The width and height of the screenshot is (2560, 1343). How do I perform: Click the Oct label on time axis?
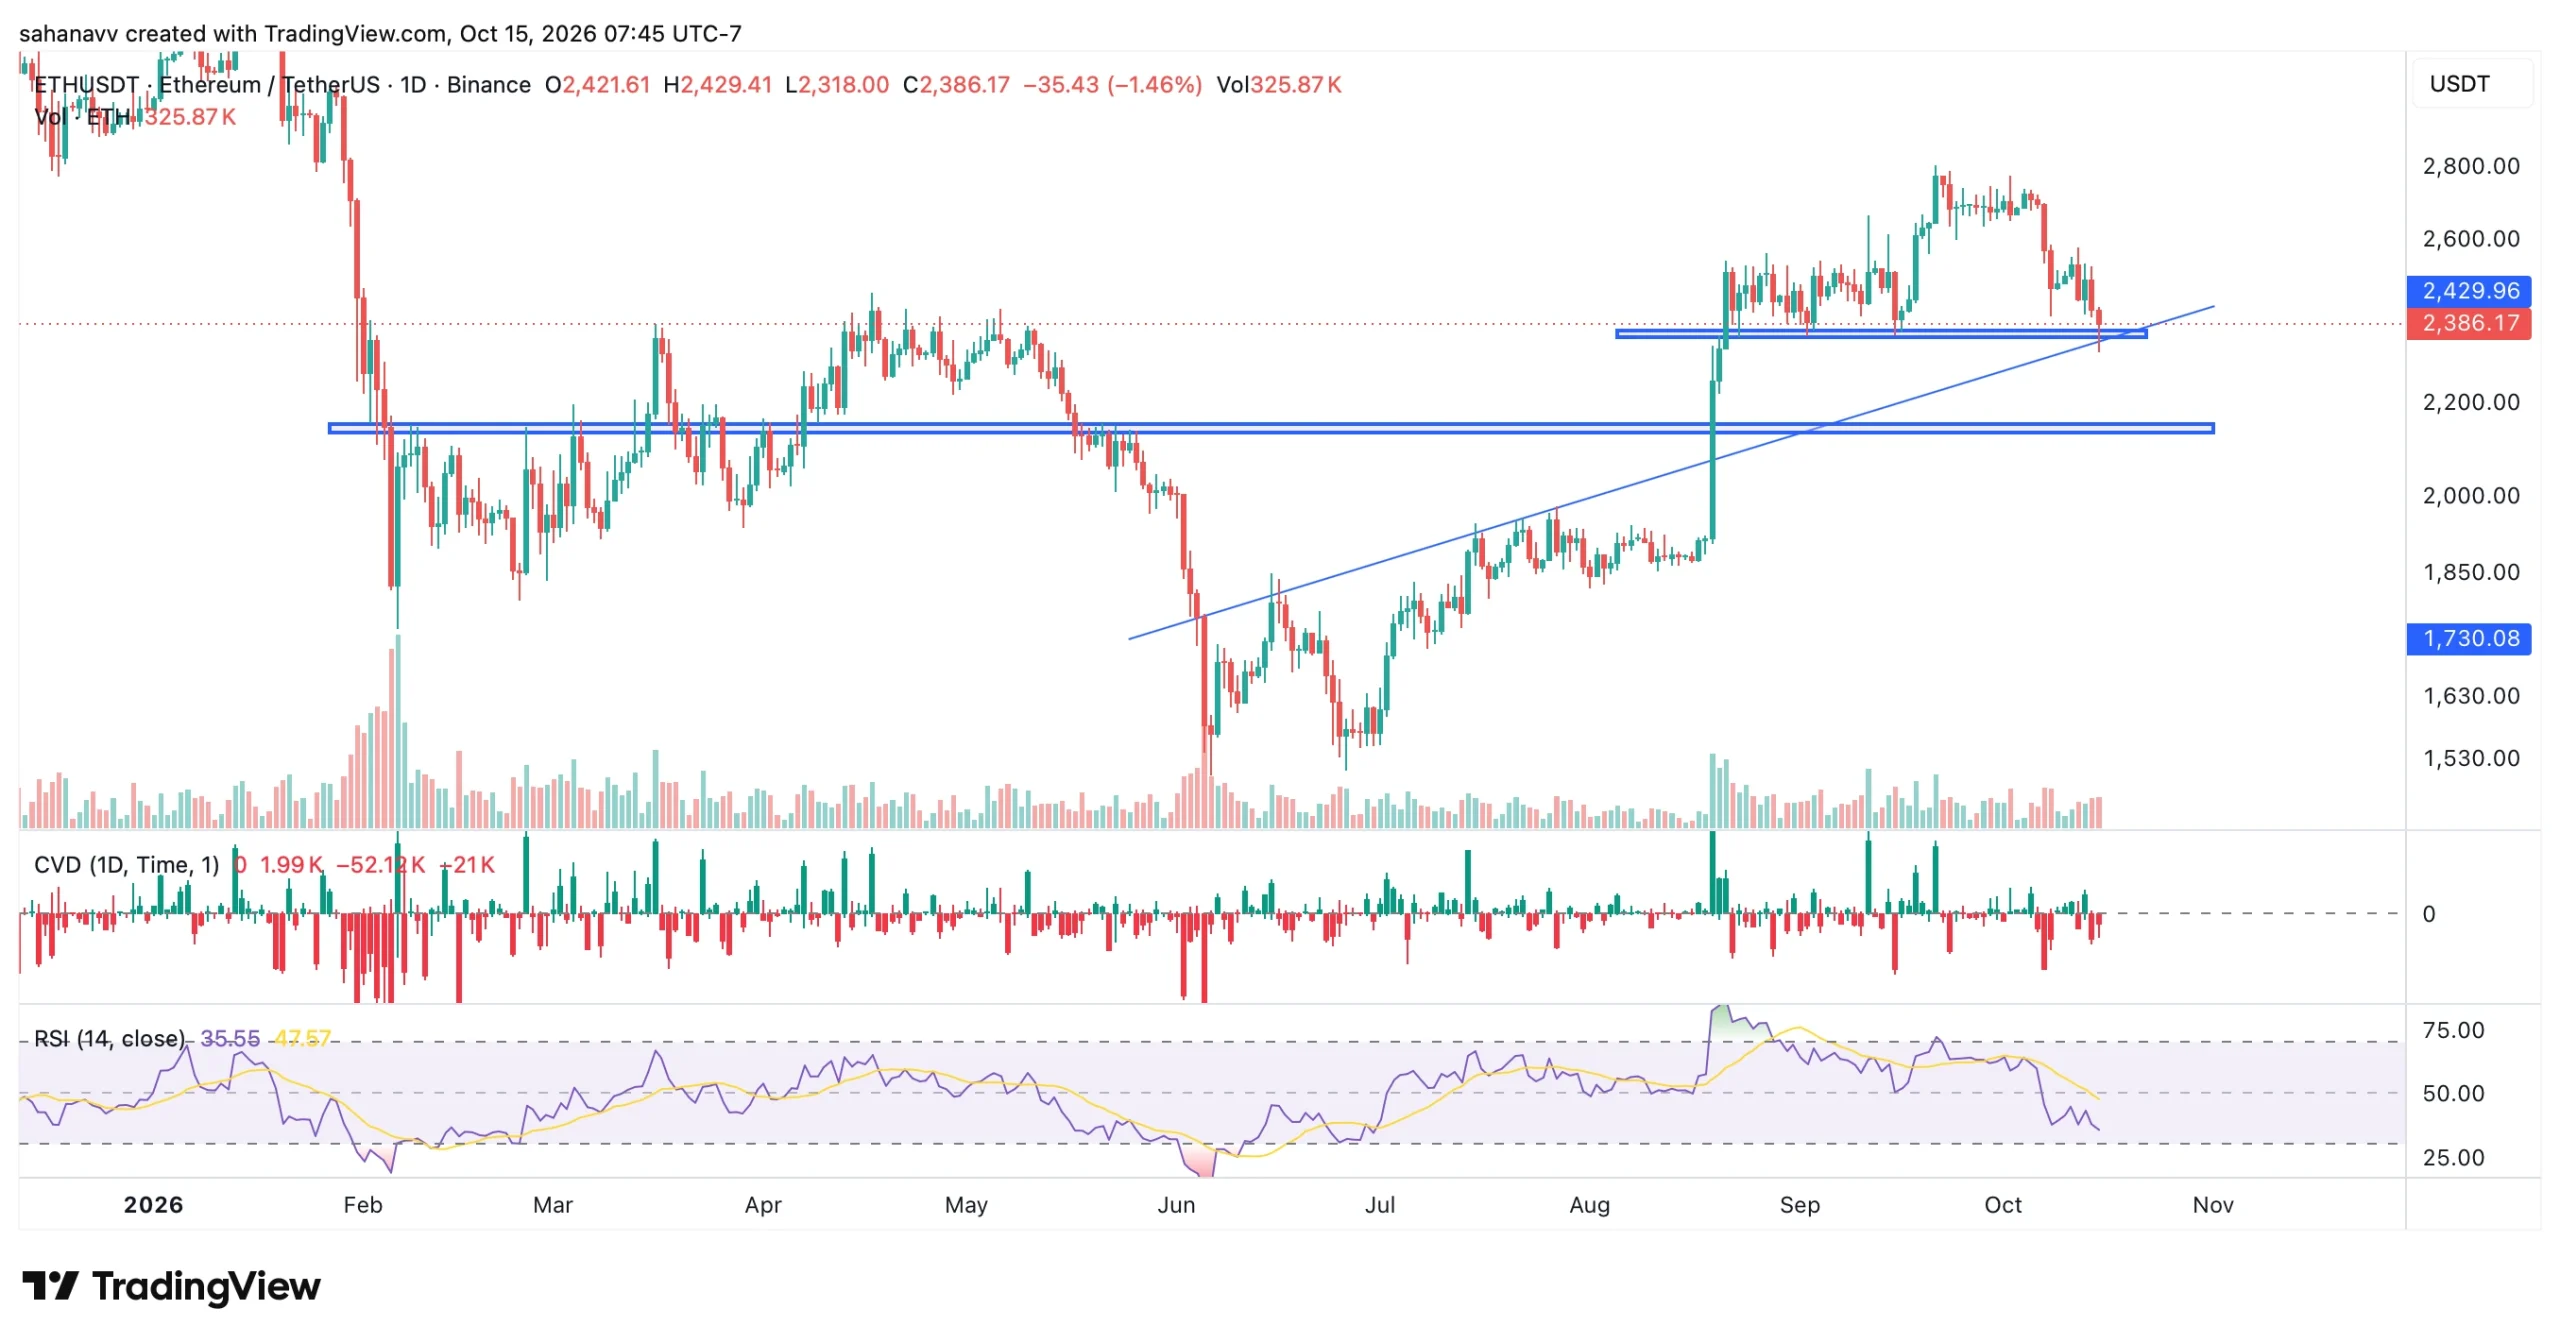pyautogui.click(x=2002, y=1204)
